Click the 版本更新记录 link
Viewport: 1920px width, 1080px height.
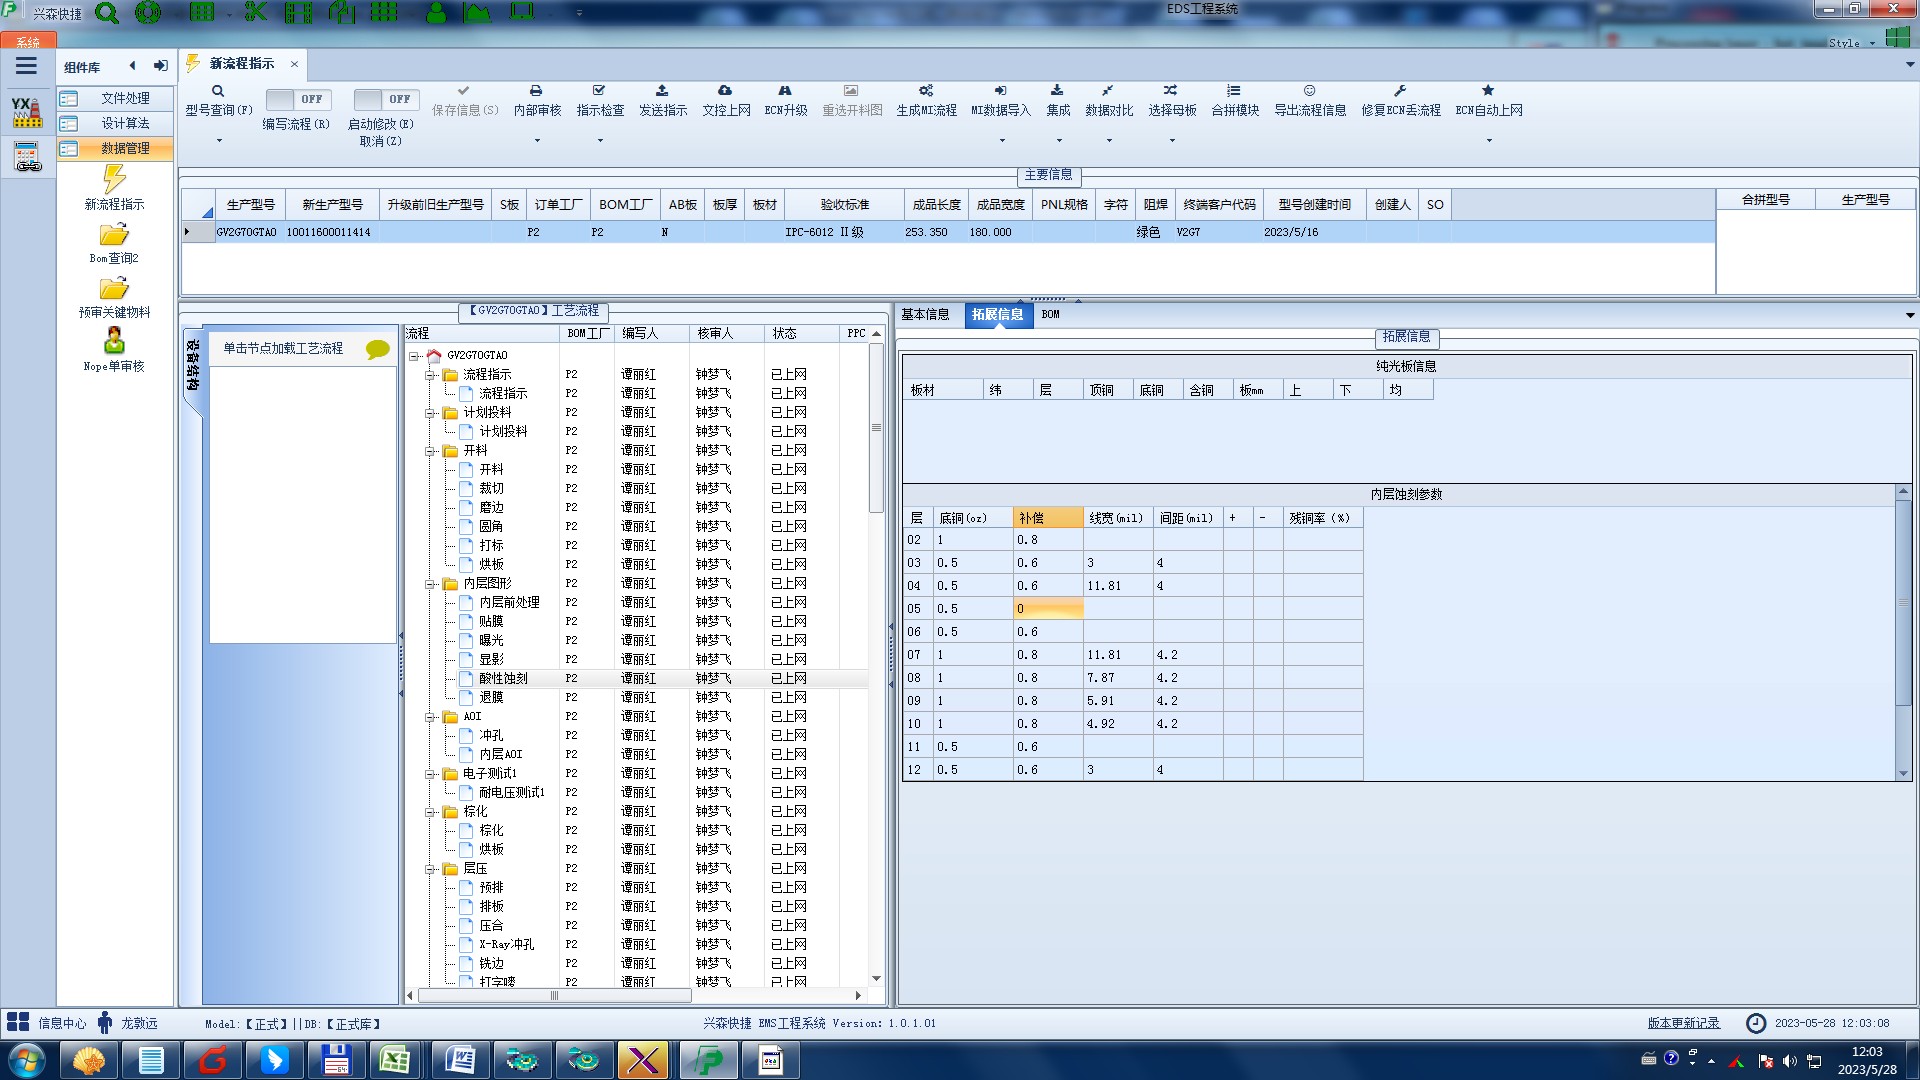pos(1683,1023)
